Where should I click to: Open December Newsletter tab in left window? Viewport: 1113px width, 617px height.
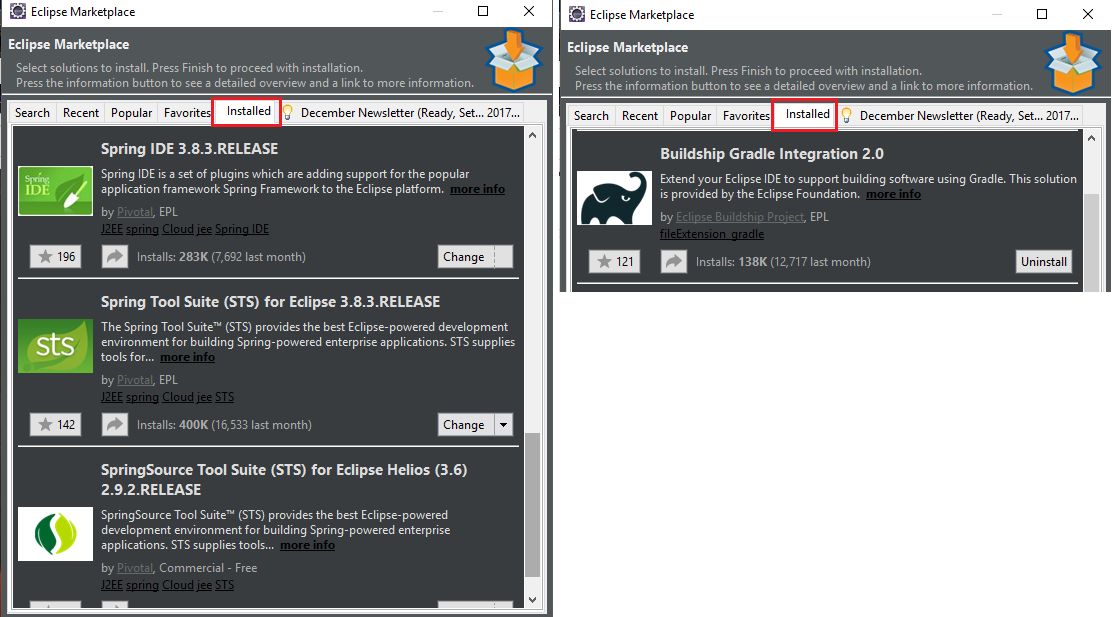coord(410,113)
